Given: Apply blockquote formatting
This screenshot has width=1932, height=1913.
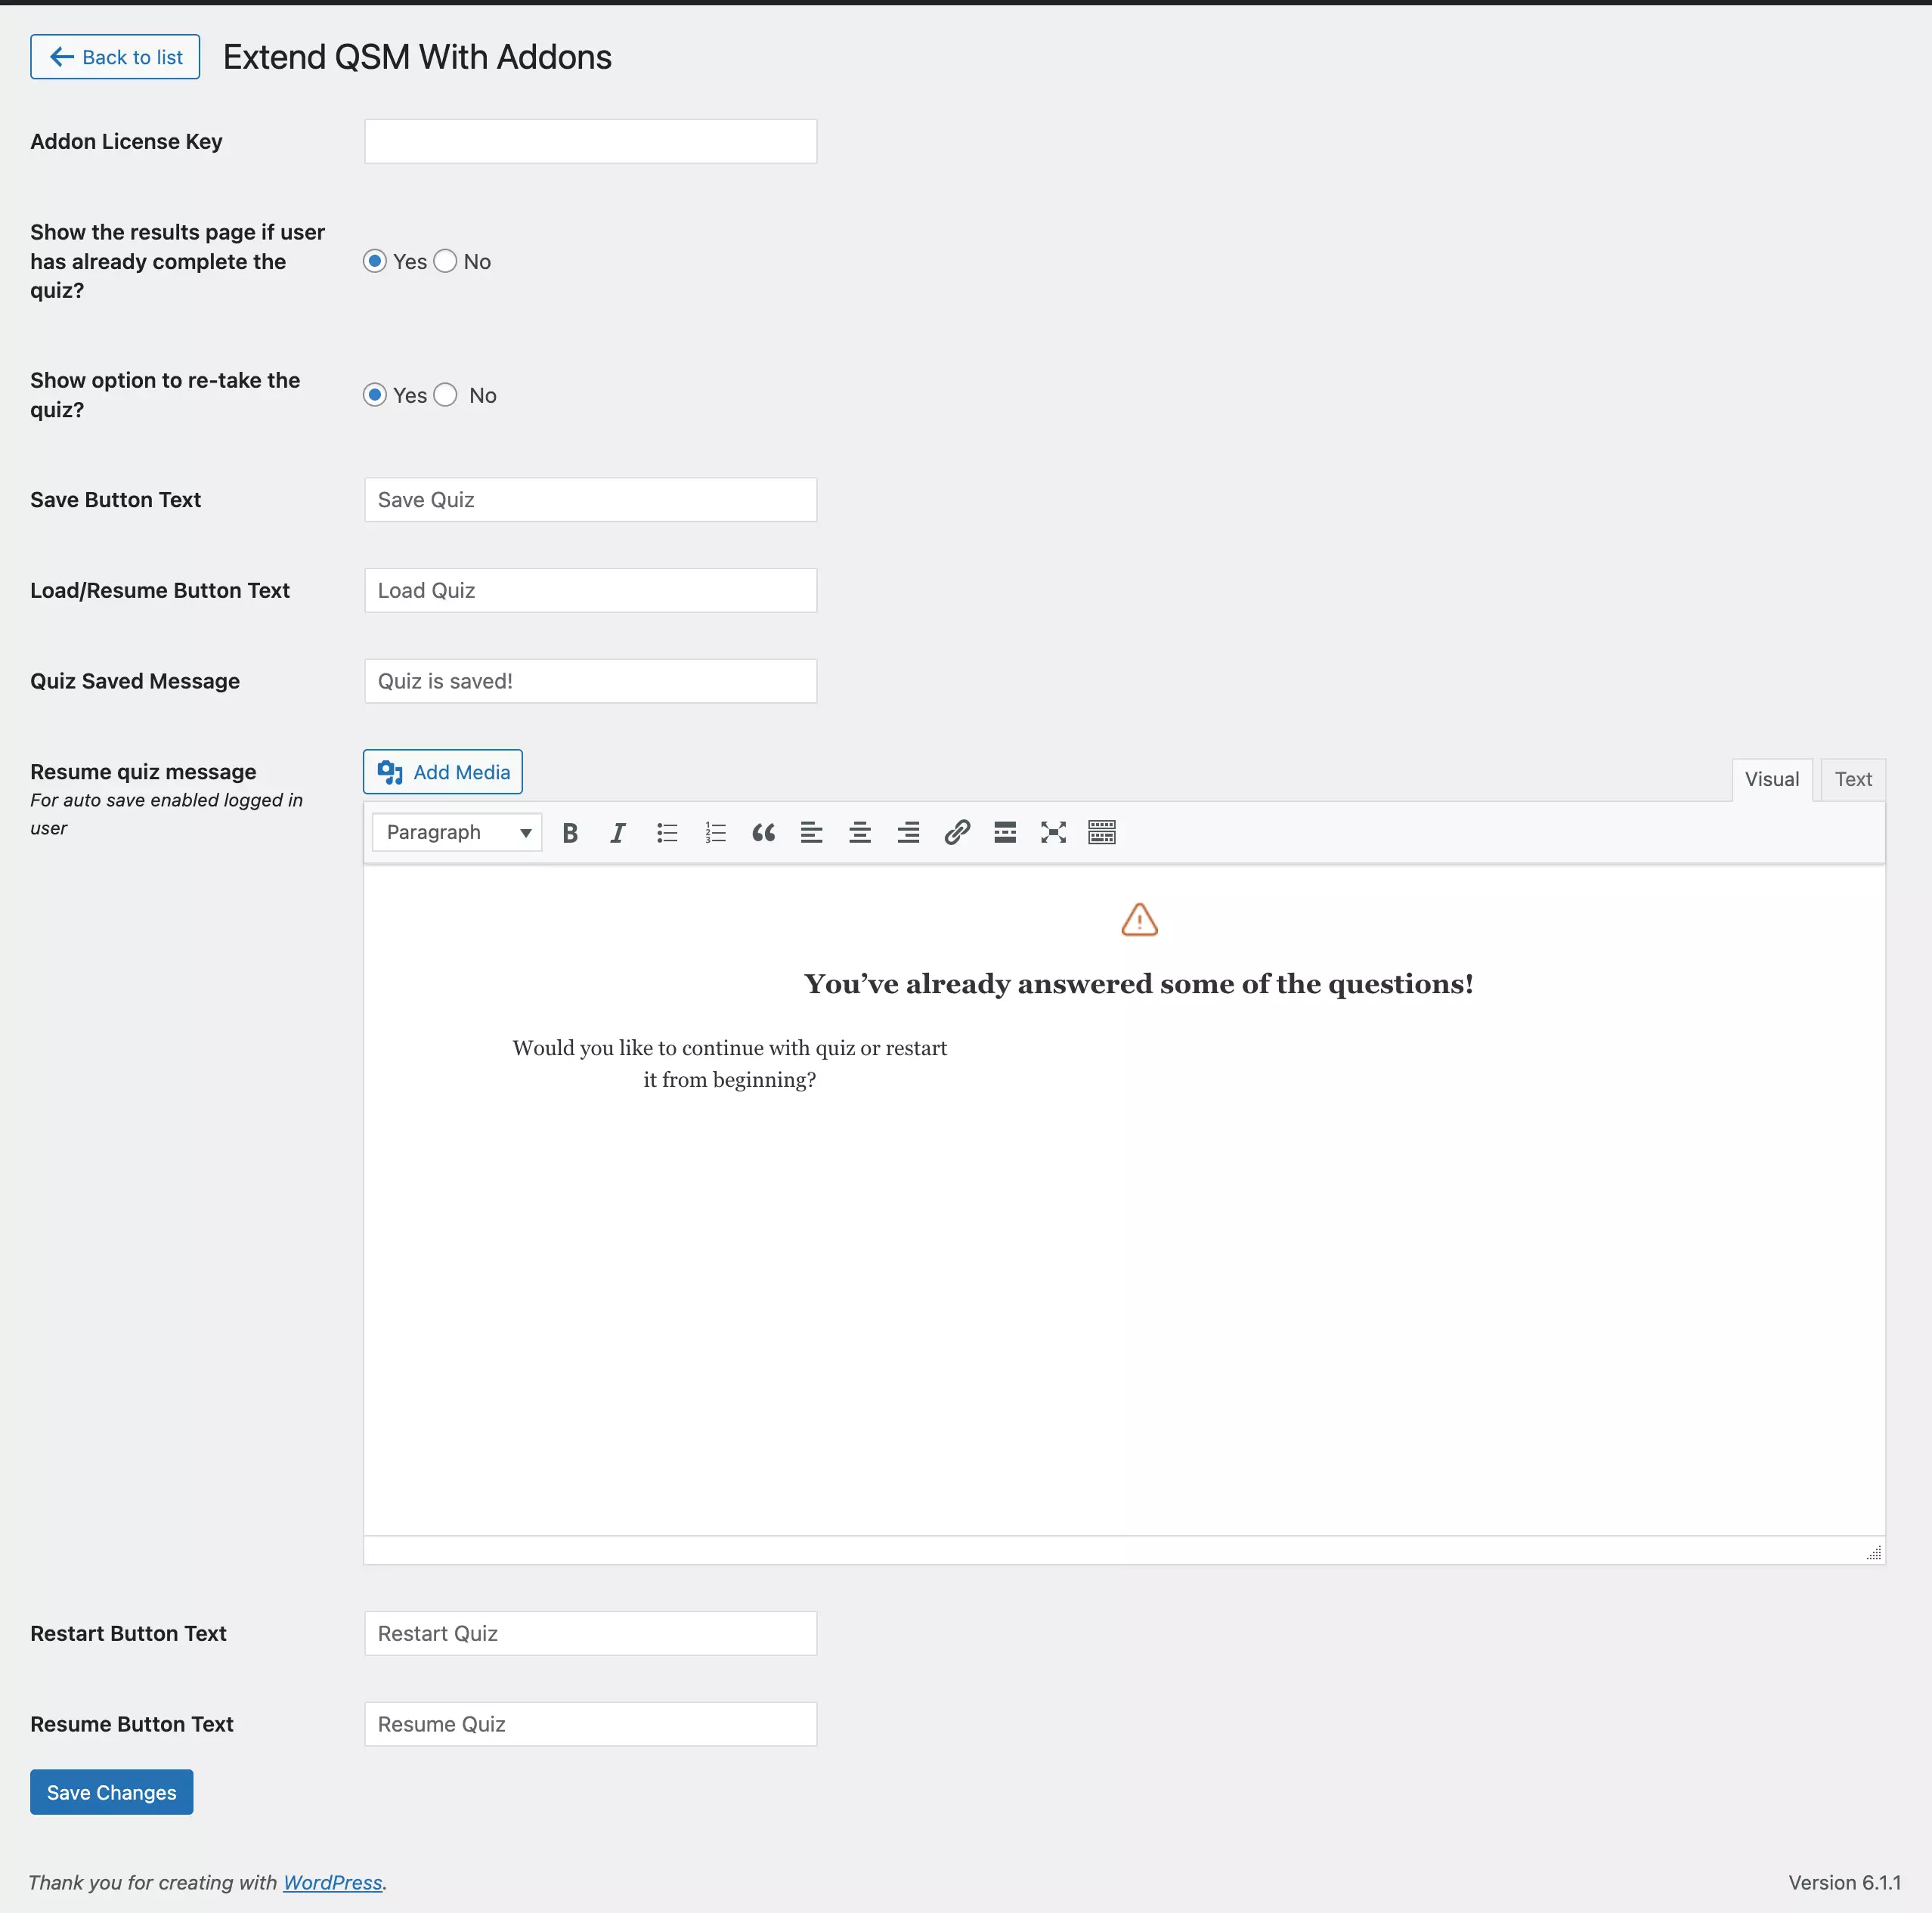Looking at the screenshot, I should 763,832.
